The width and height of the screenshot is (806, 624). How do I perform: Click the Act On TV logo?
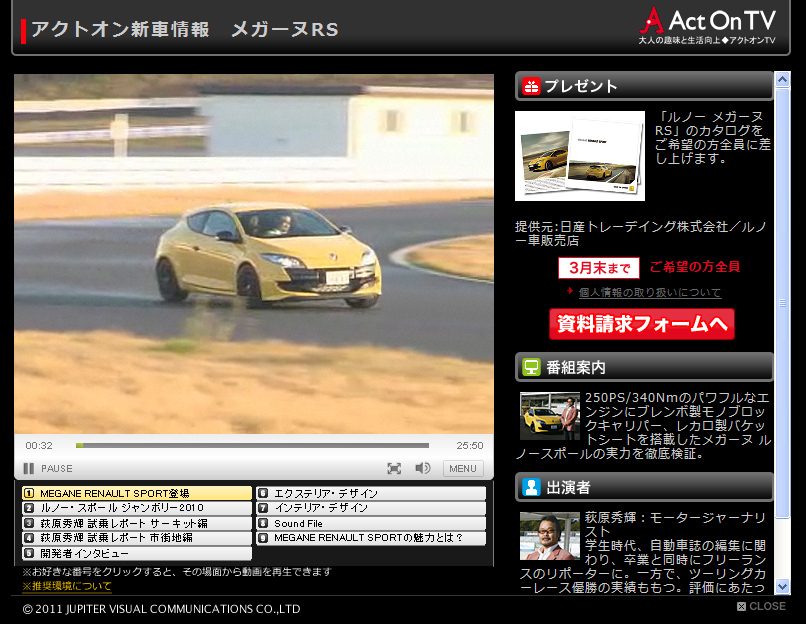coord(707,25)
